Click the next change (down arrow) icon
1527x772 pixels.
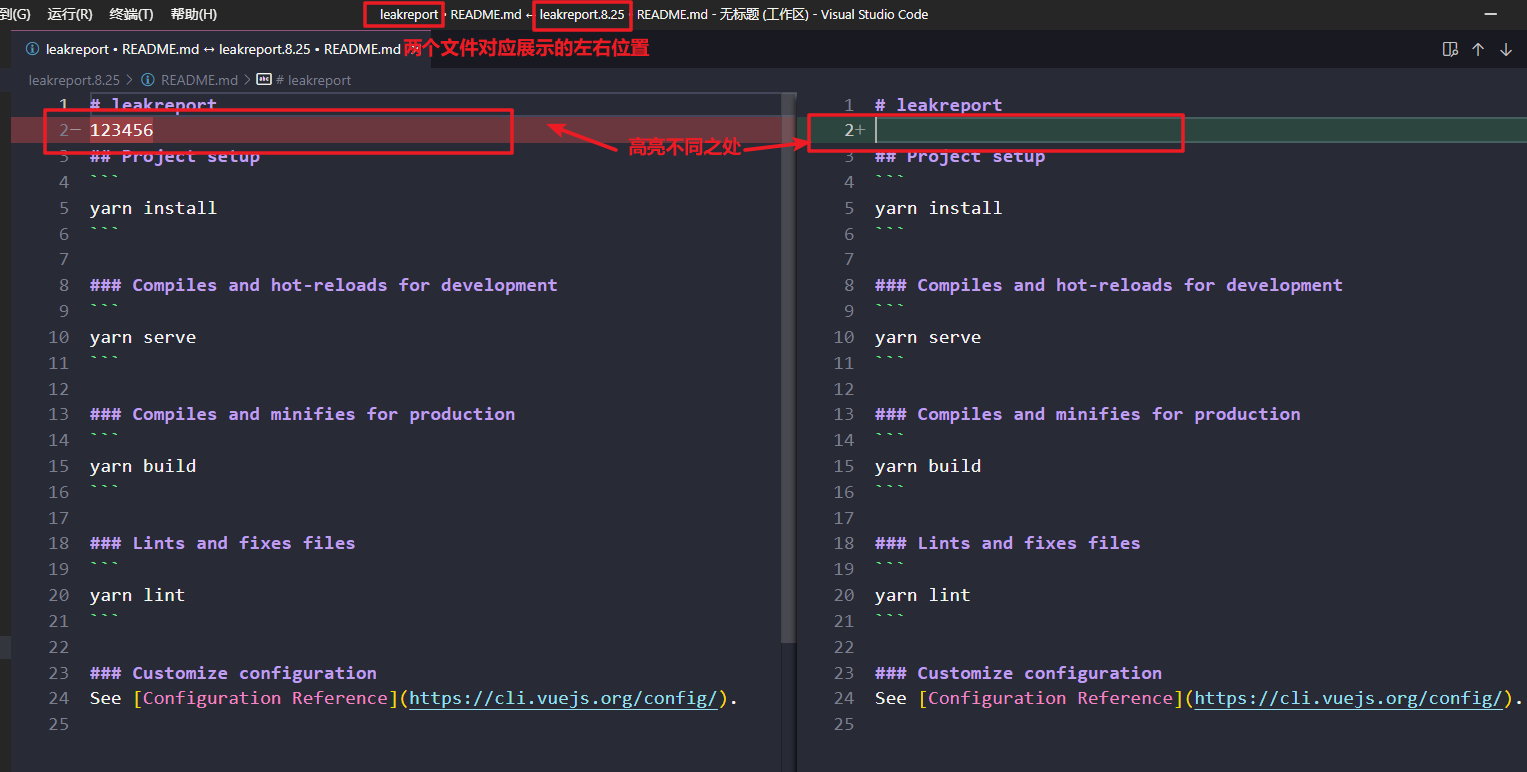point(1506,48)
